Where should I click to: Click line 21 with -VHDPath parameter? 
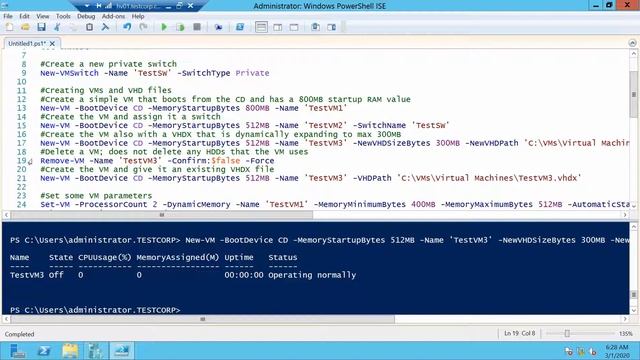pyautogui.click(x=311, y=178)
